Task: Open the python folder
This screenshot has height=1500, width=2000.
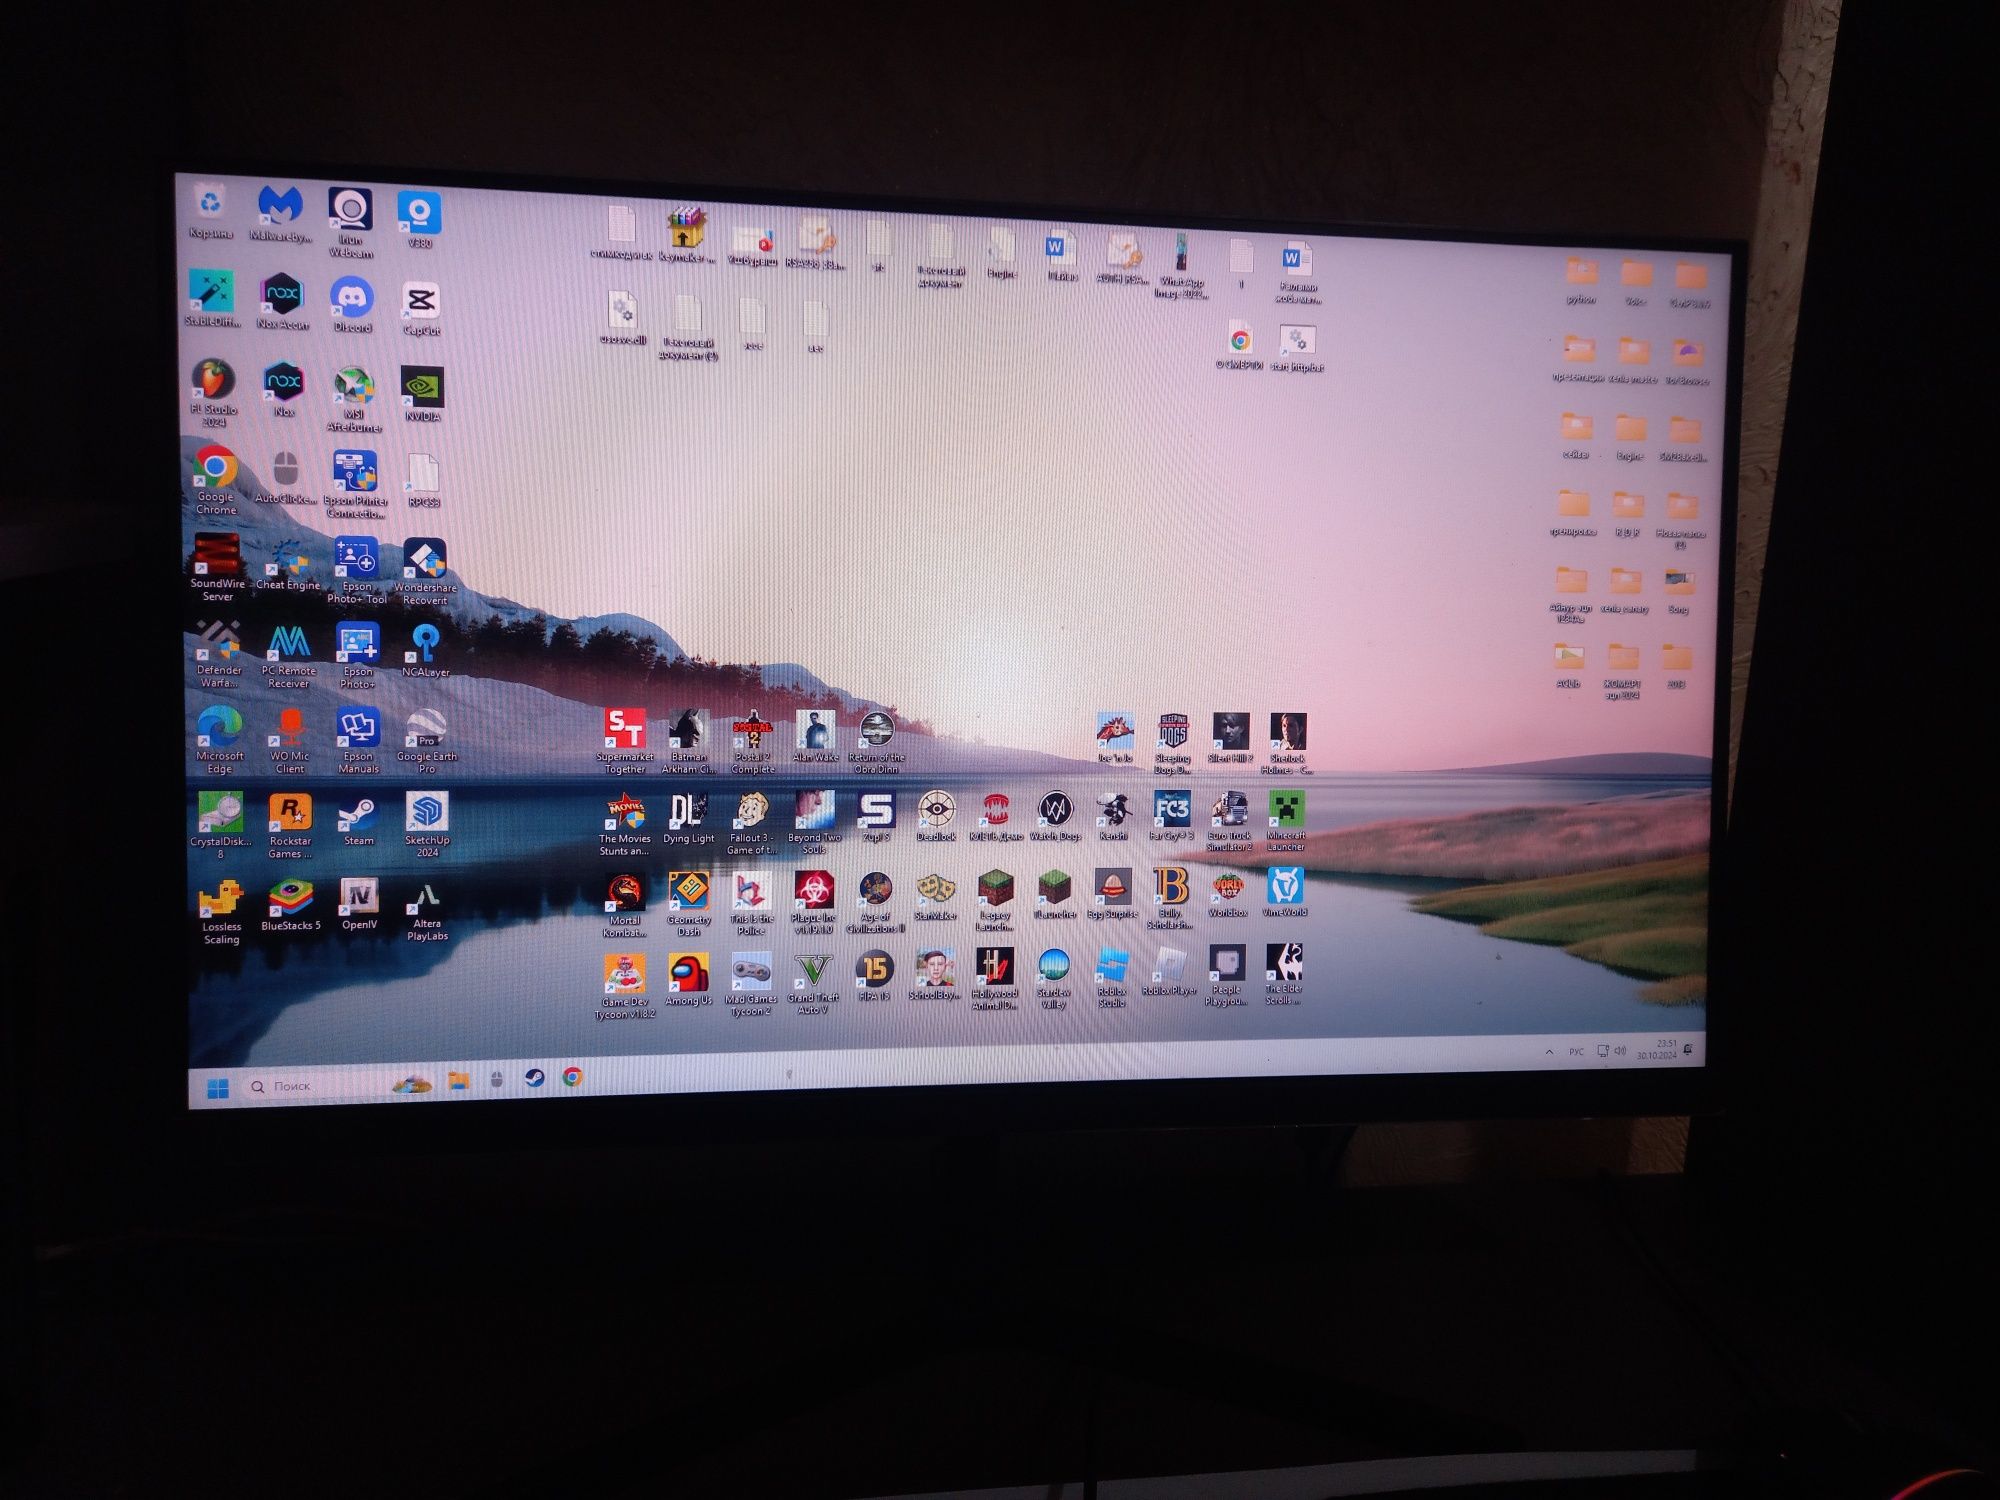Action: click(x=1581, y=281)
